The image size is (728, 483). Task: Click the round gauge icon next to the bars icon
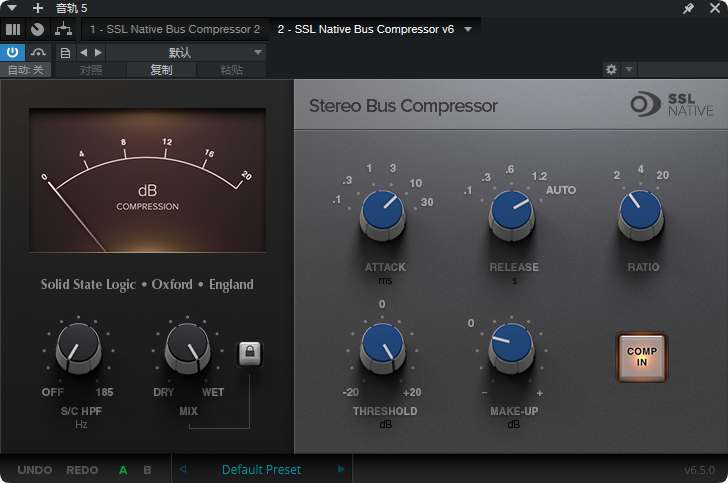pyautogui.click(x=37, y=29)
